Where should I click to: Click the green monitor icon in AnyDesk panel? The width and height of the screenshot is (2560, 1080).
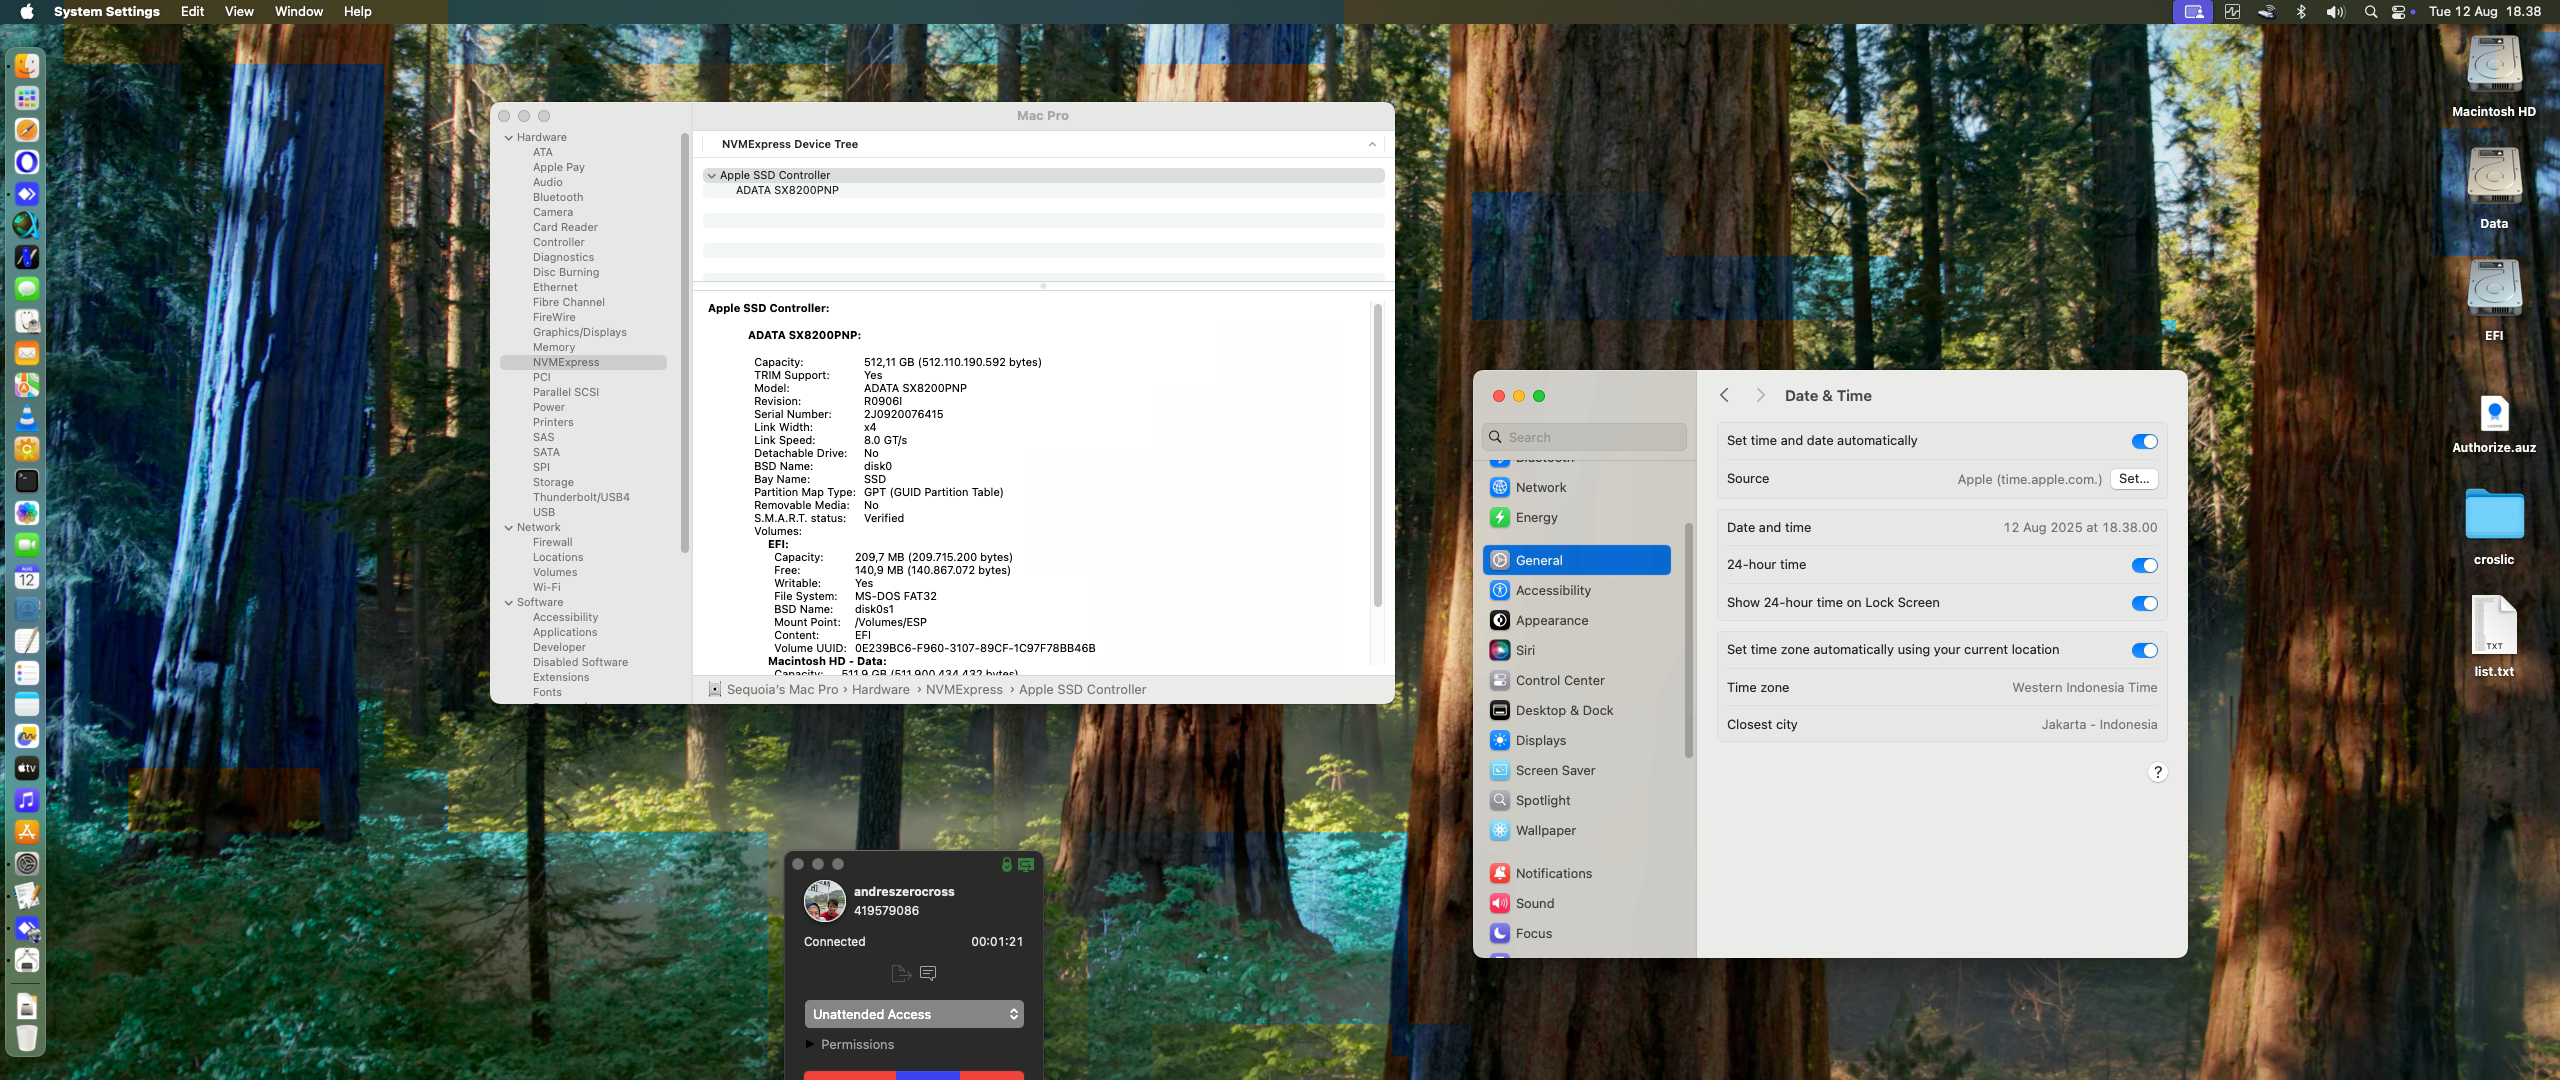(1026, 864)
